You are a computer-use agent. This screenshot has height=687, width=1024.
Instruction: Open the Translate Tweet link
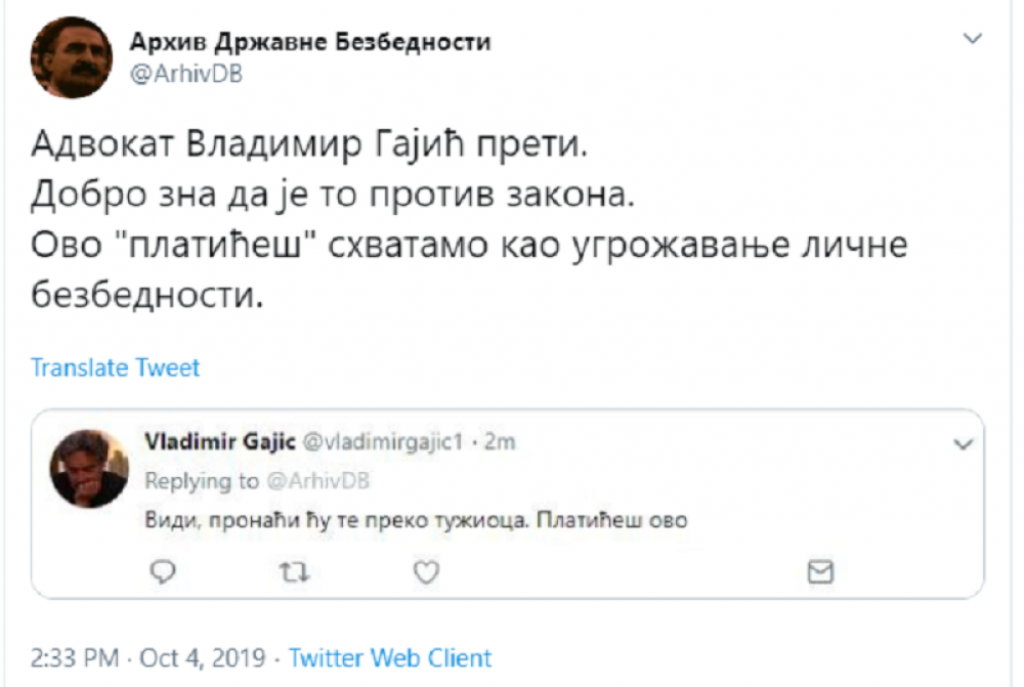[x=116, y=367]
